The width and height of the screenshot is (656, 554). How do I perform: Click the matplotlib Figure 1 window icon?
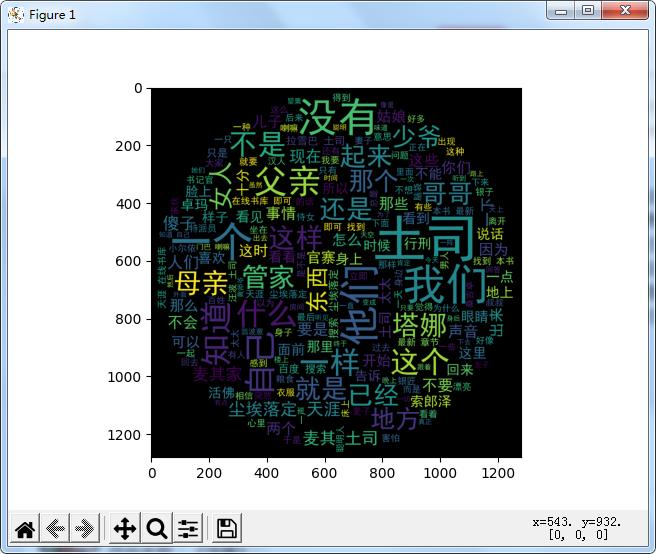click(16, 15)
